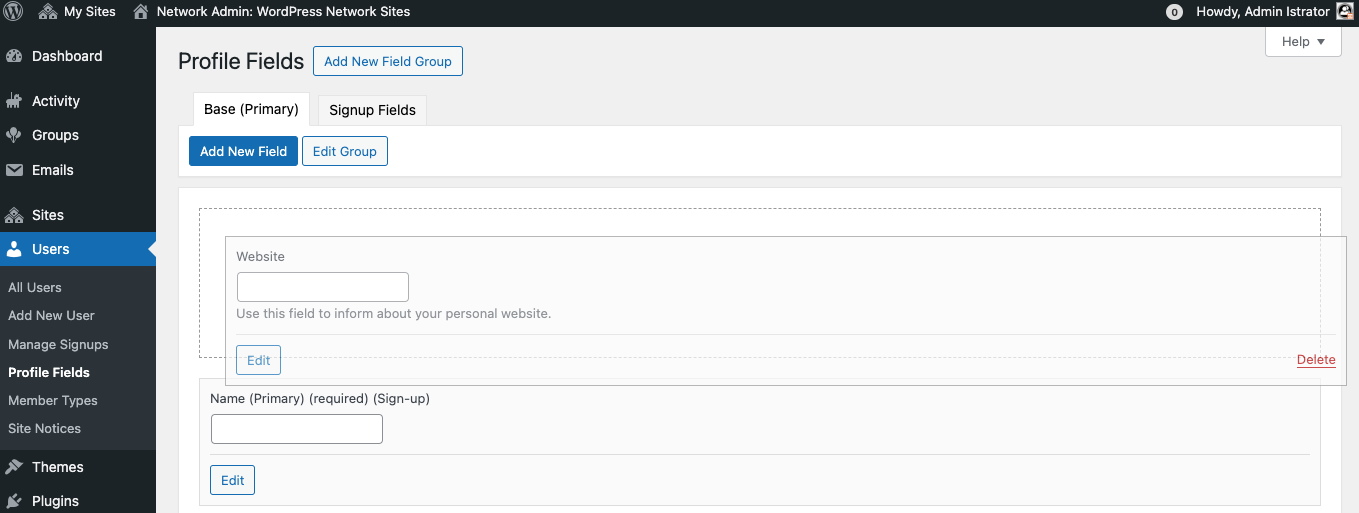Click the Emails envelope icon

click(x=14, y=170)
